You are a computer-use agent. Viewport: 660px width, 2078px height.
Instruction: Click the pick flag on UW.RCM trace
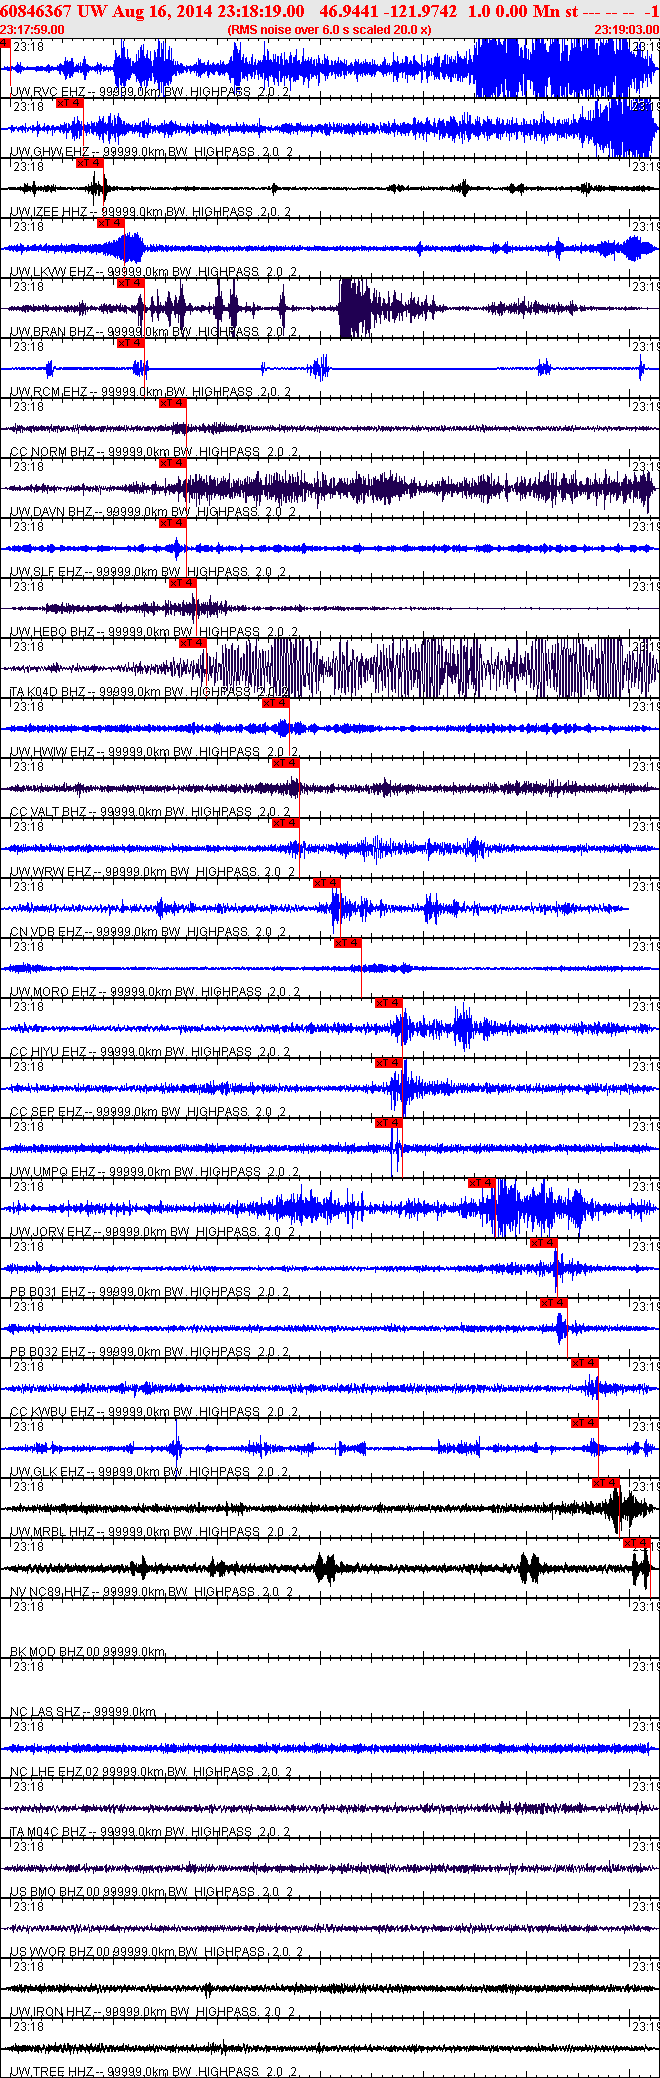click(x=131, y=343)
